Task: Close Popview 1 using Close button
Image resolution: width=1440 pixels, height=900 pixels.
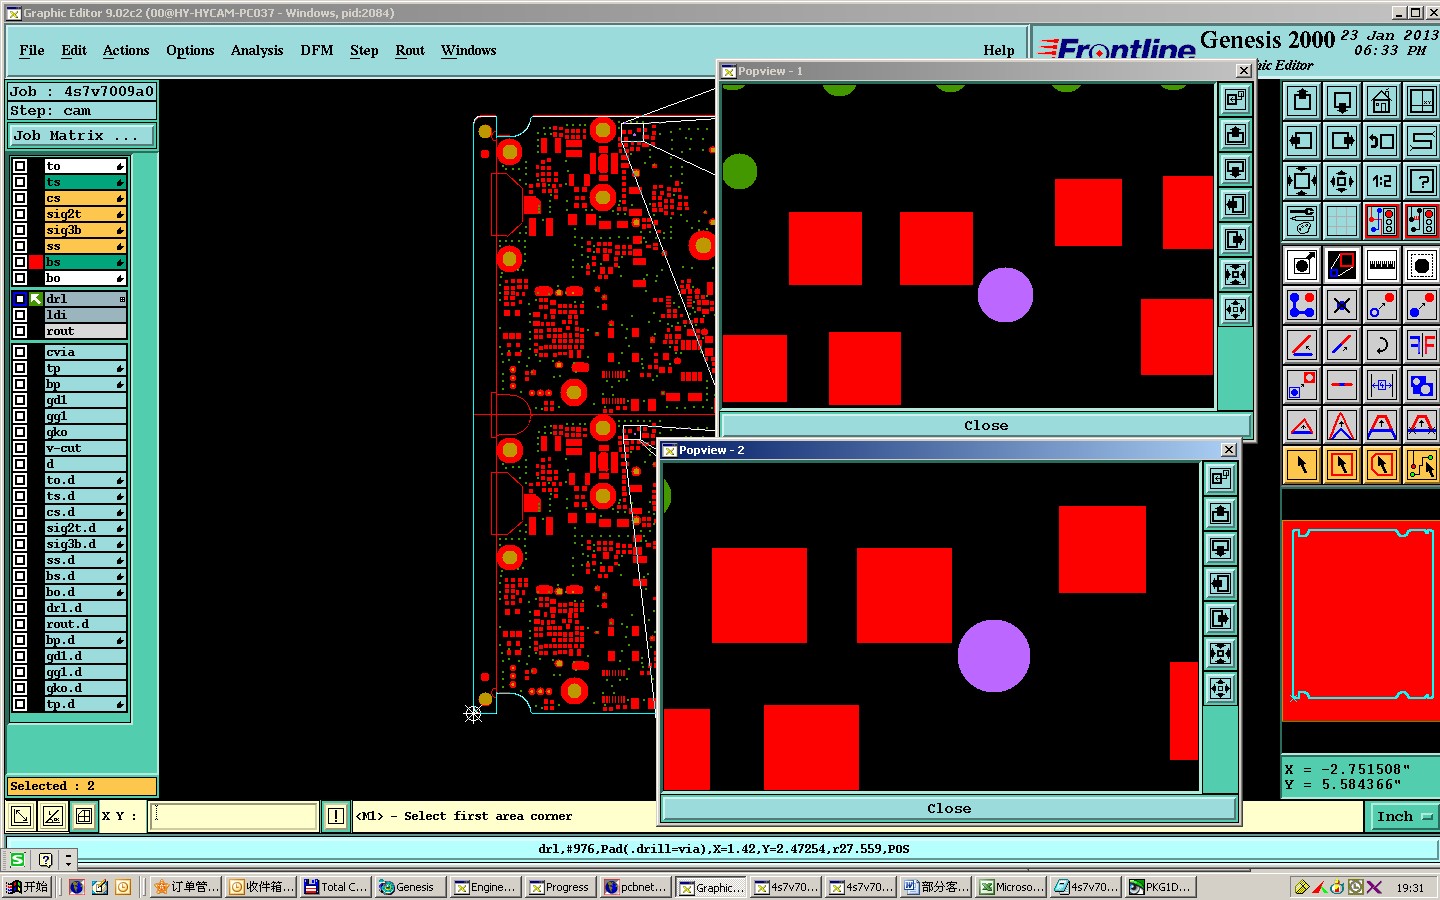Action: [x=986, y=425]
